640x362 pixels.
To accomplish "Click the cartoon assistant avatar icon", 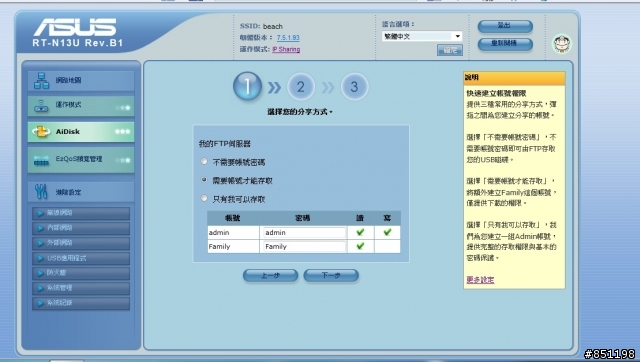I will [562, 44].
